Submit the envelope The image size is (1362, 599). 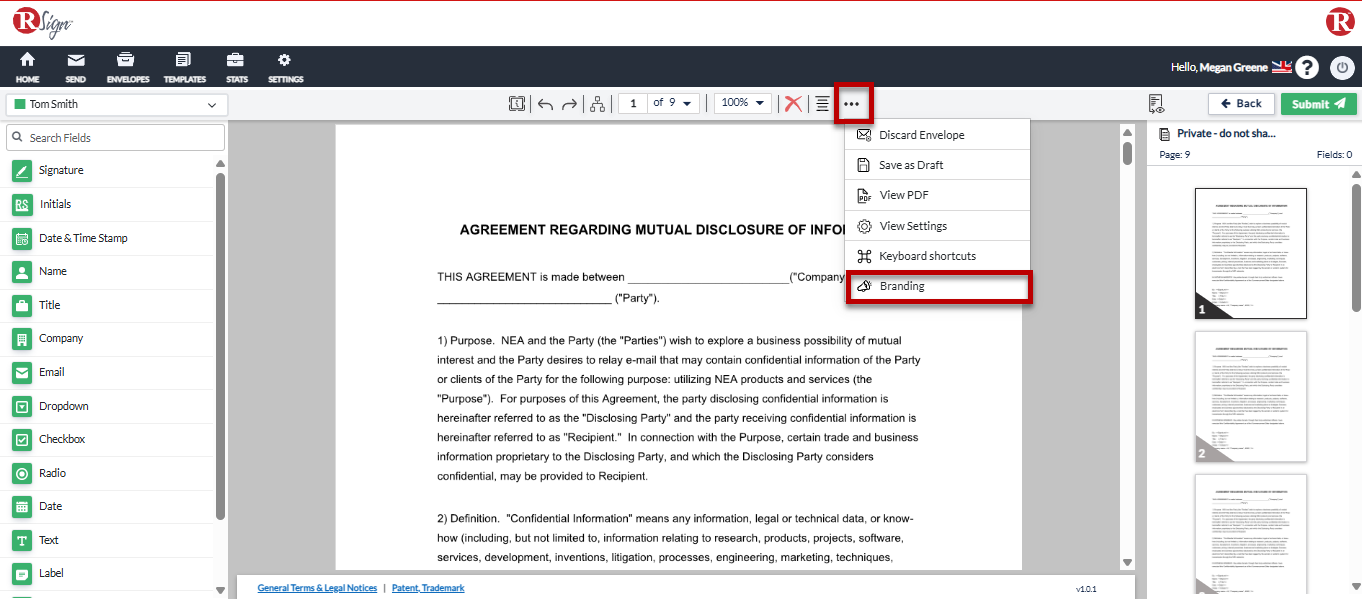[x=1319, y=104]
